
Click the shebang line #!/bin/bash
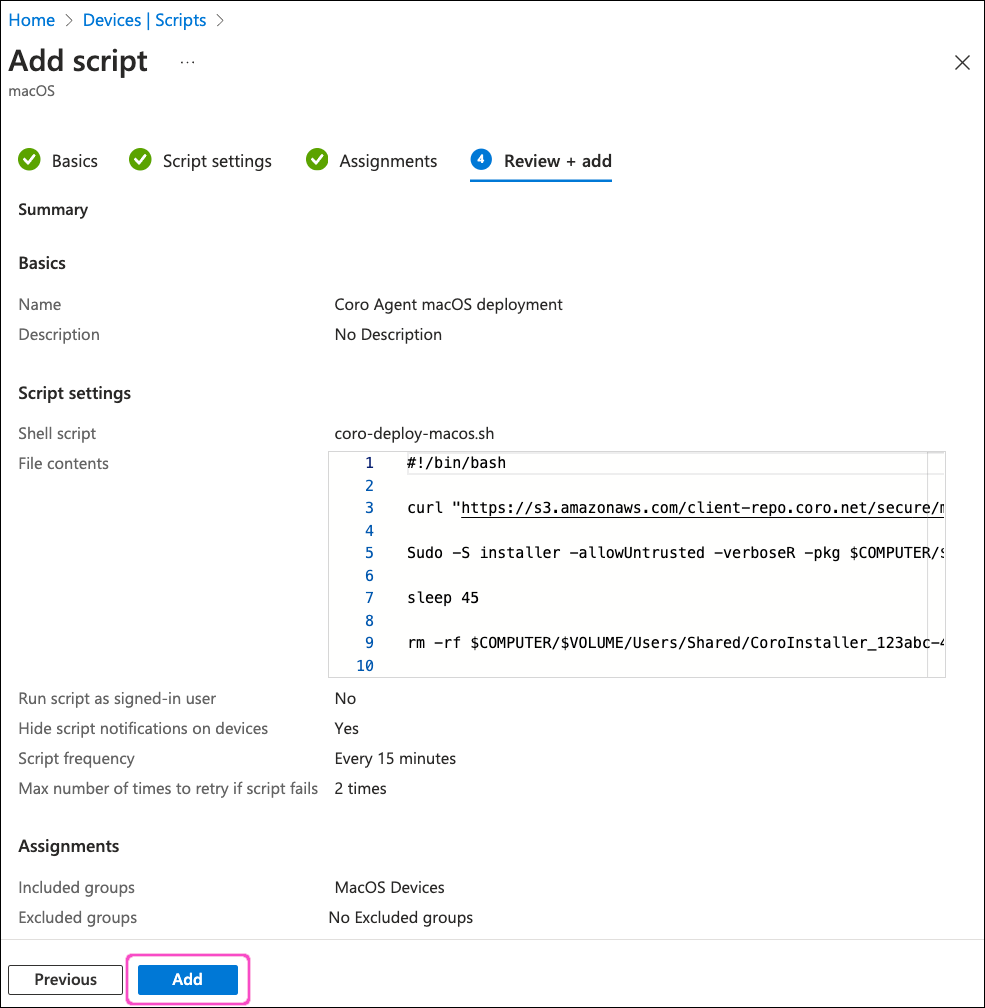pyautogui.click(x=456, y=463)
